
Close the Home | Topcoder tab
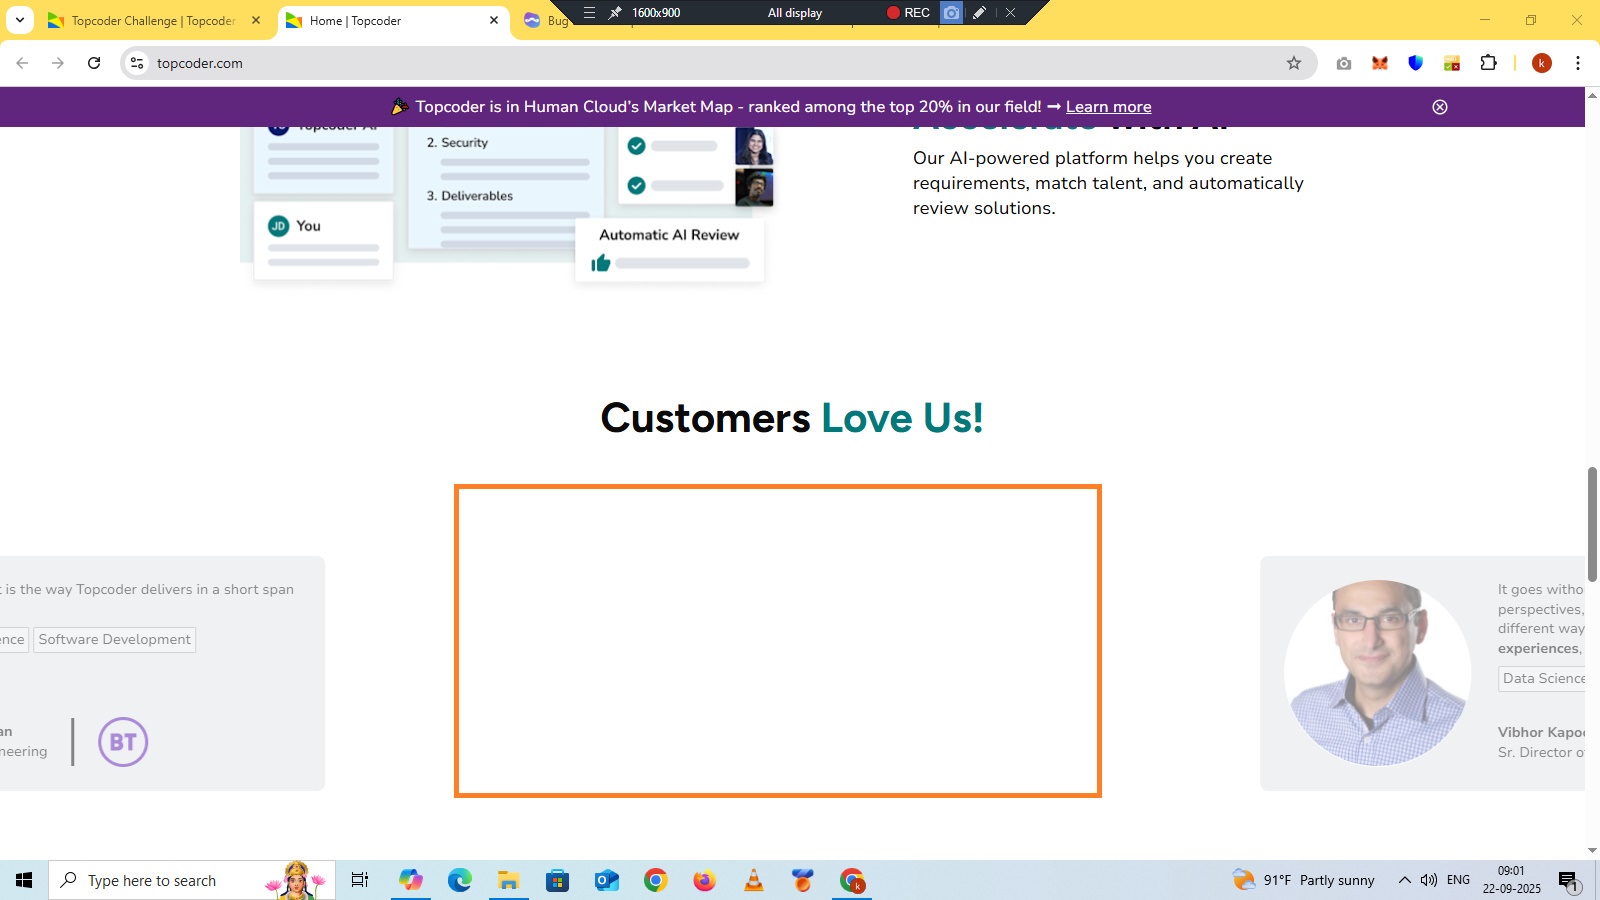tap(493, 20)
